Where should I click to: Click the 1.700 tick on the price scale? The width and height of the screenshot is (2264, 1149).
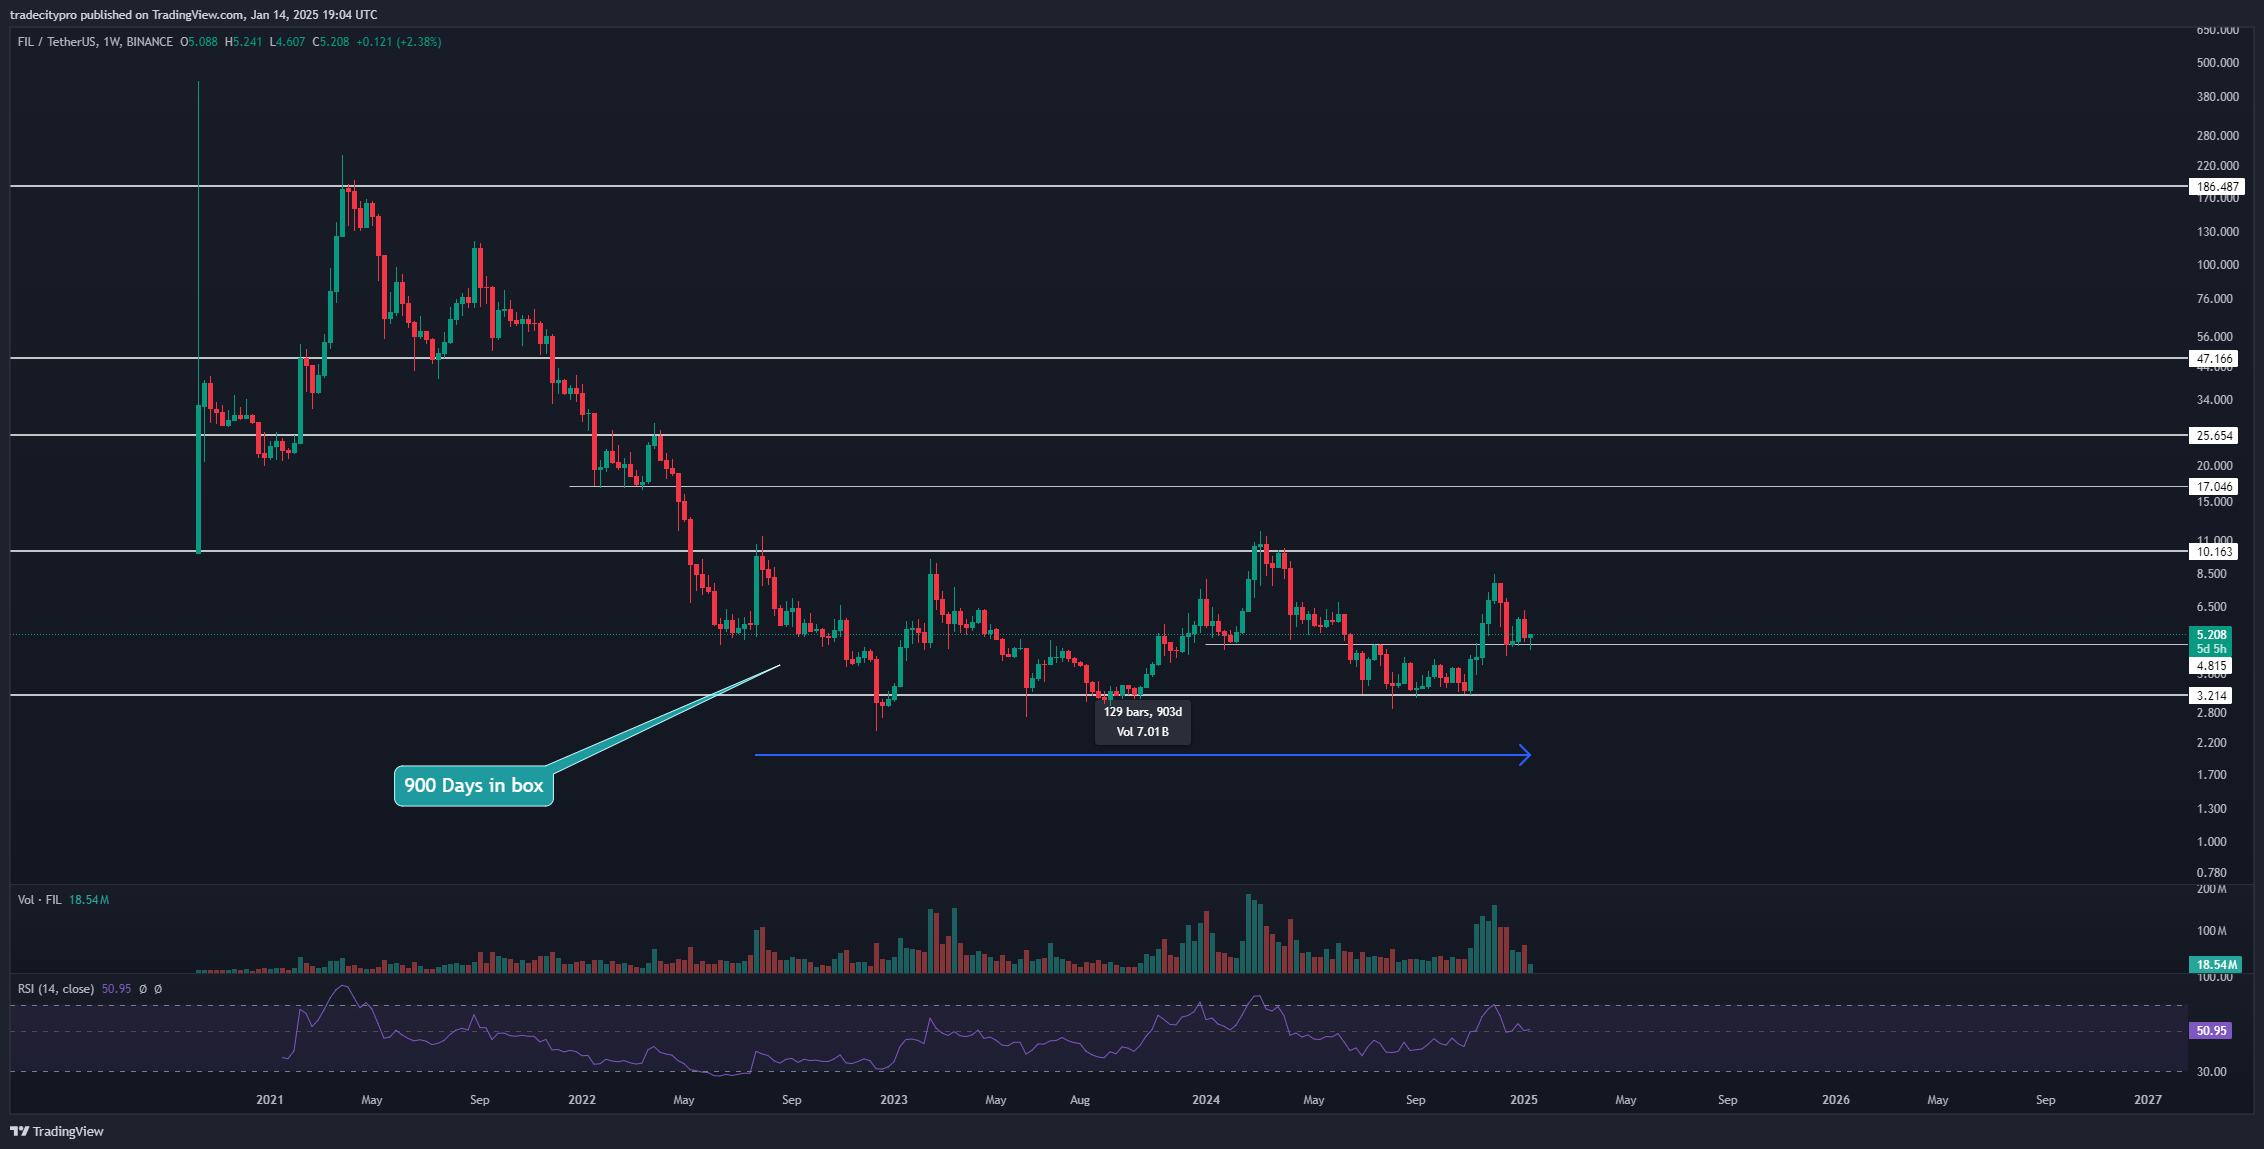[2212, 775]
